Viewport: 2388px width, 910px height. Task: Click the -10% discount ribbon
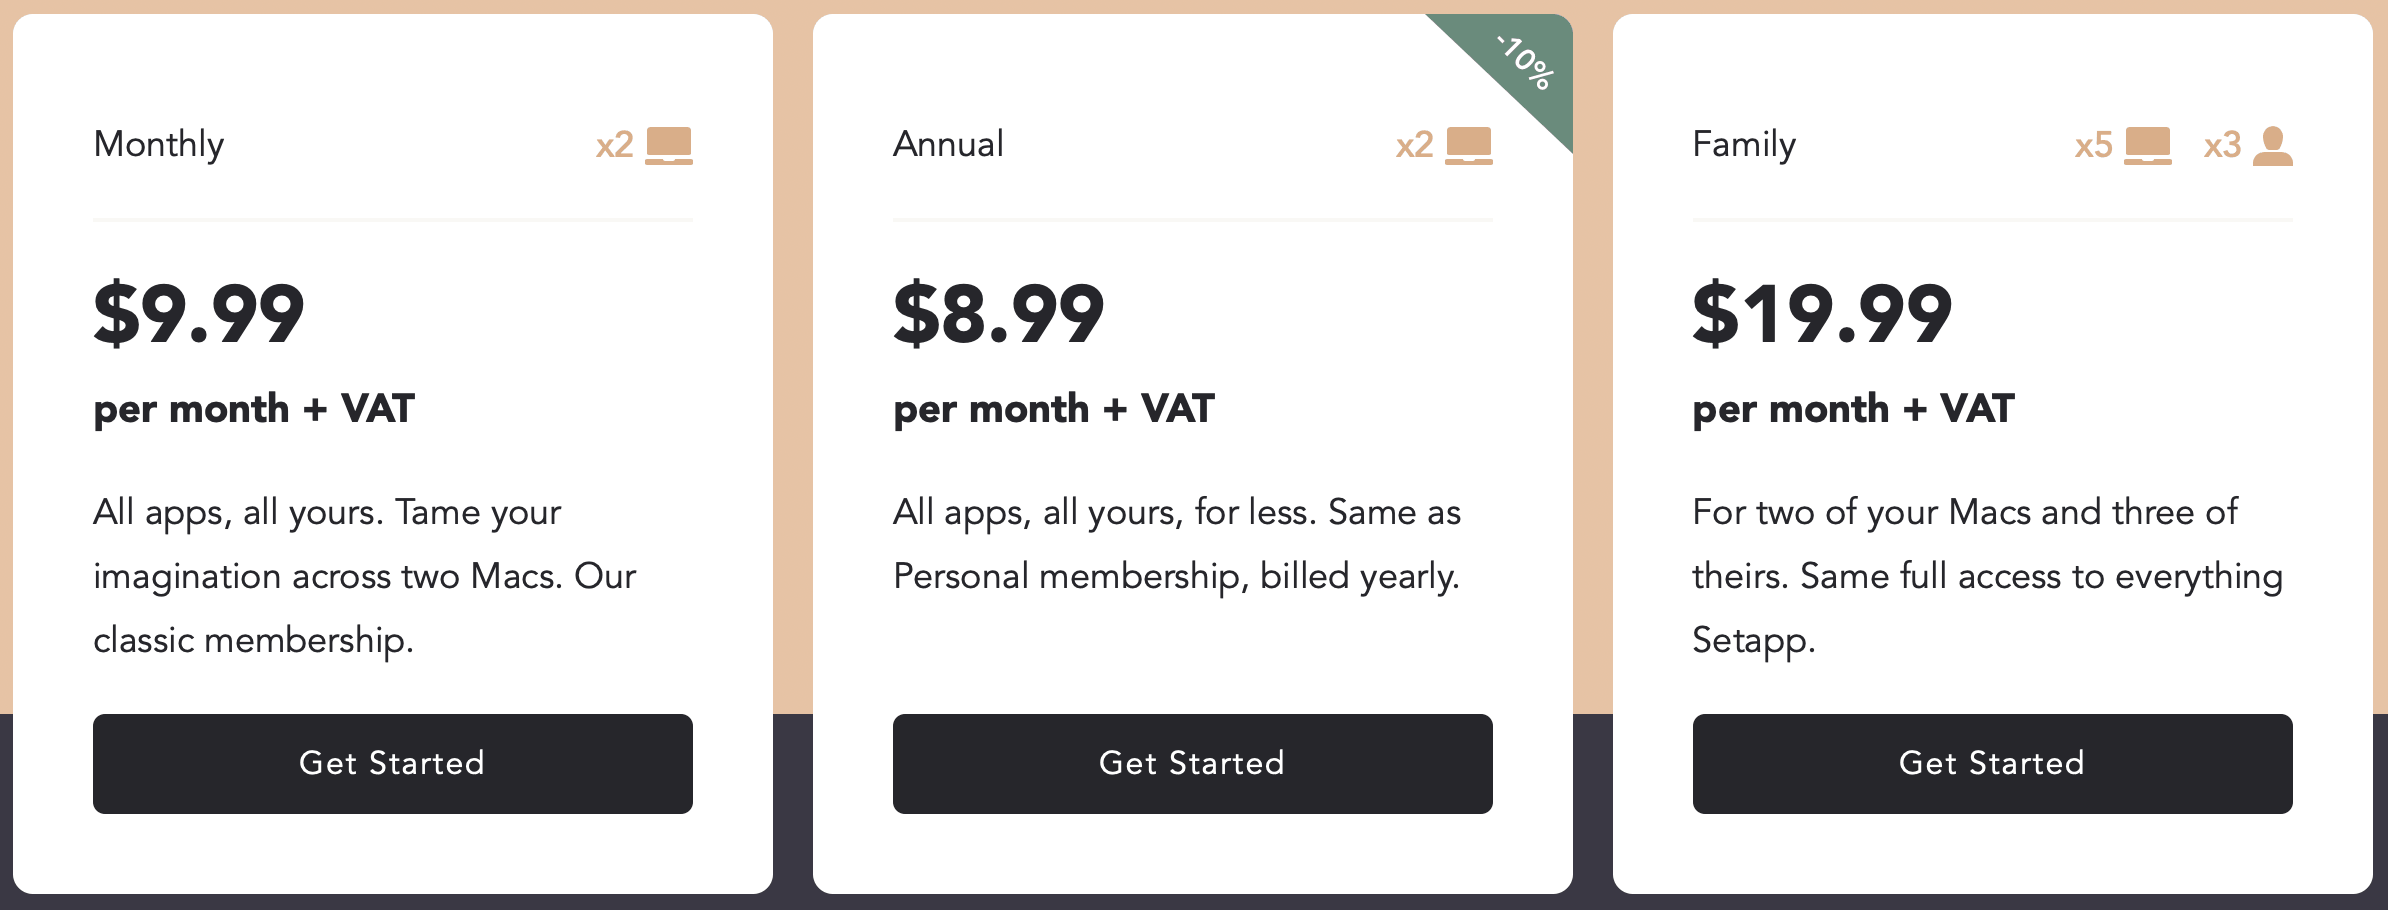tap(1522, 62)
